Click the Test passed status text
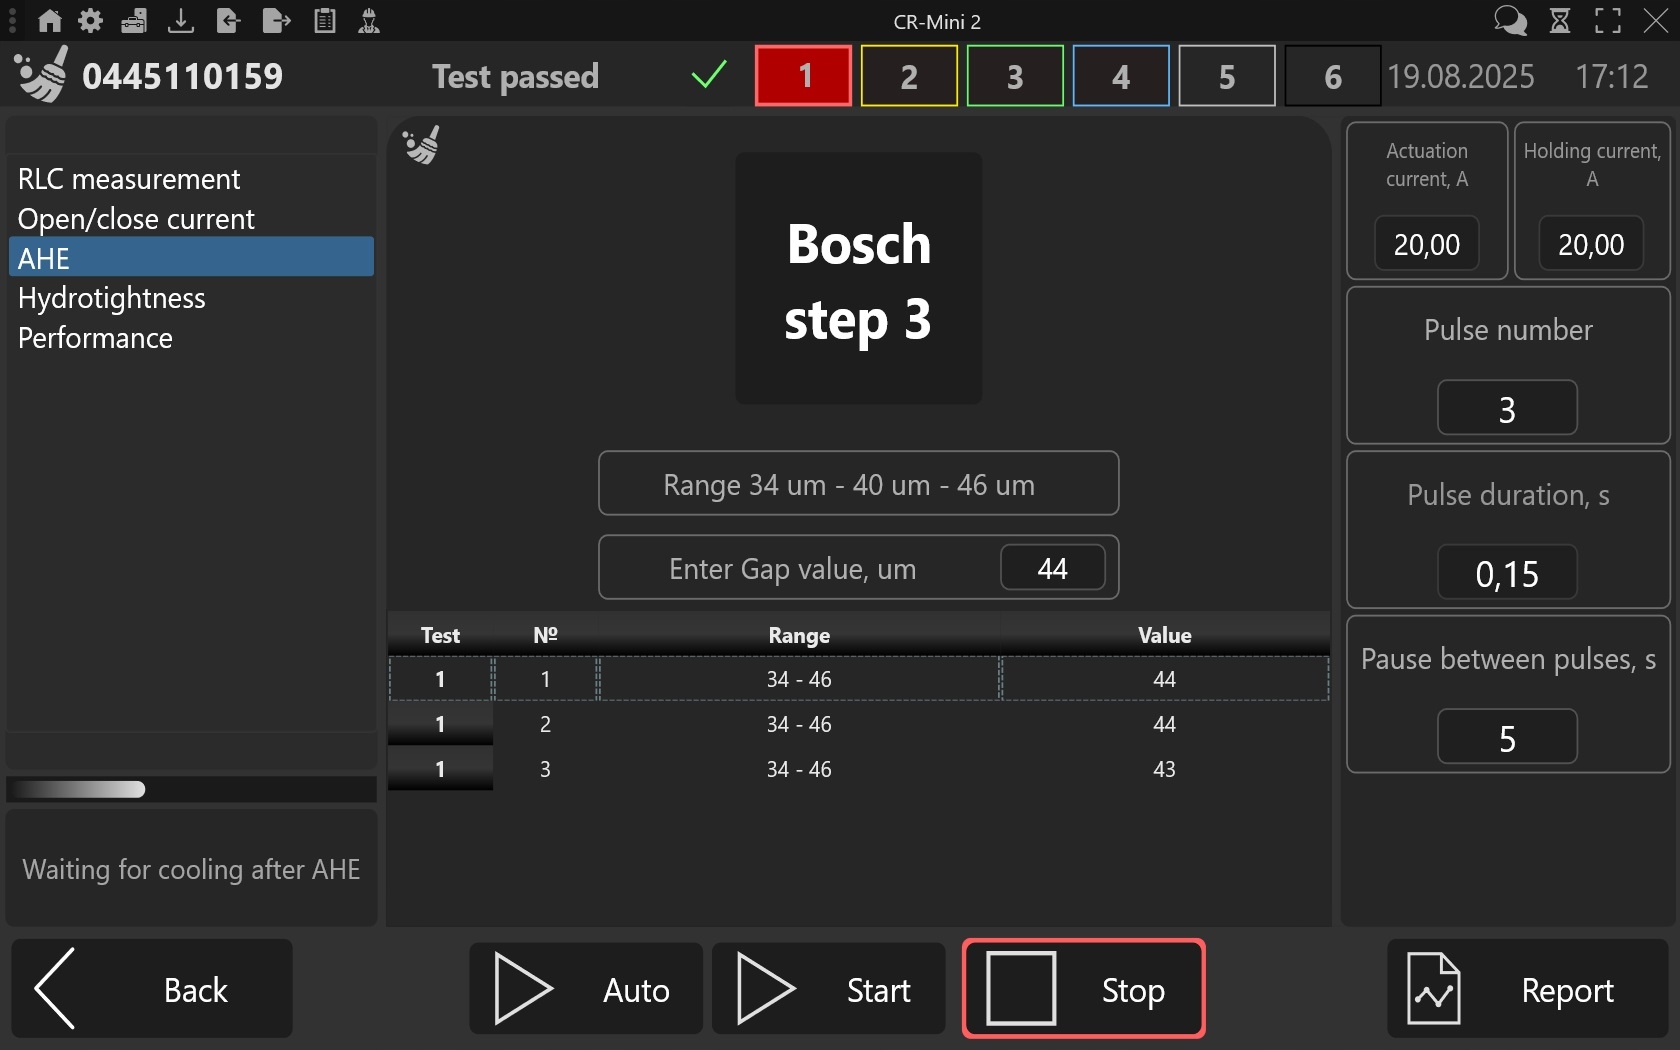The image size is (1680, 1050). pos(516,76)
